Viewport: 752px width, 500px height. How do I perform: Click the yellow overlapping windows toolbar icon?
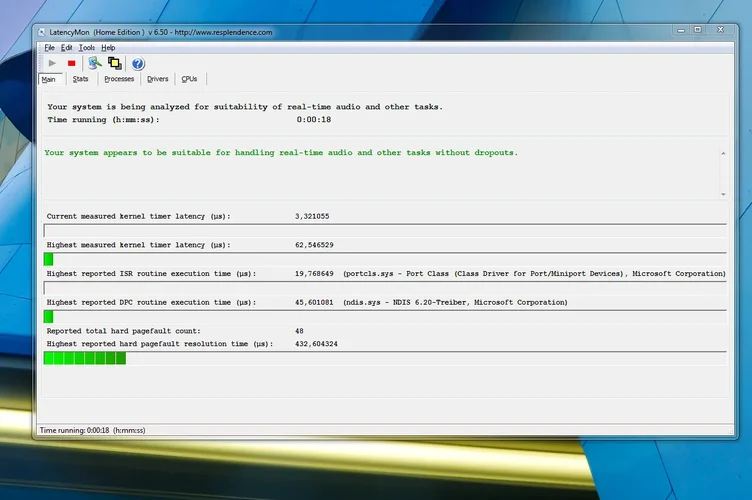click(115, 63)
